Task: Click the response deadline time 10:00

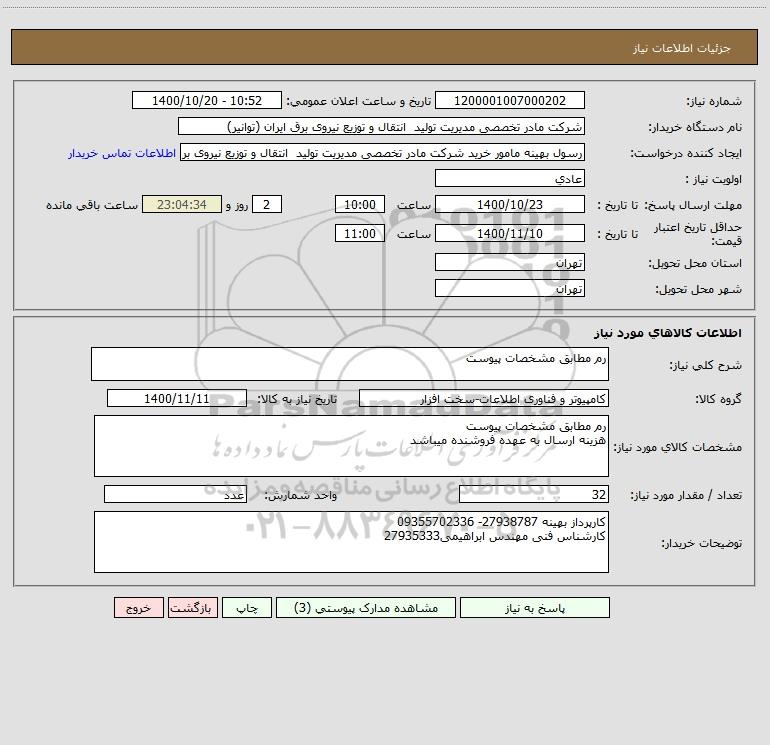Action: pyautogui.click(x=359, y=204)
